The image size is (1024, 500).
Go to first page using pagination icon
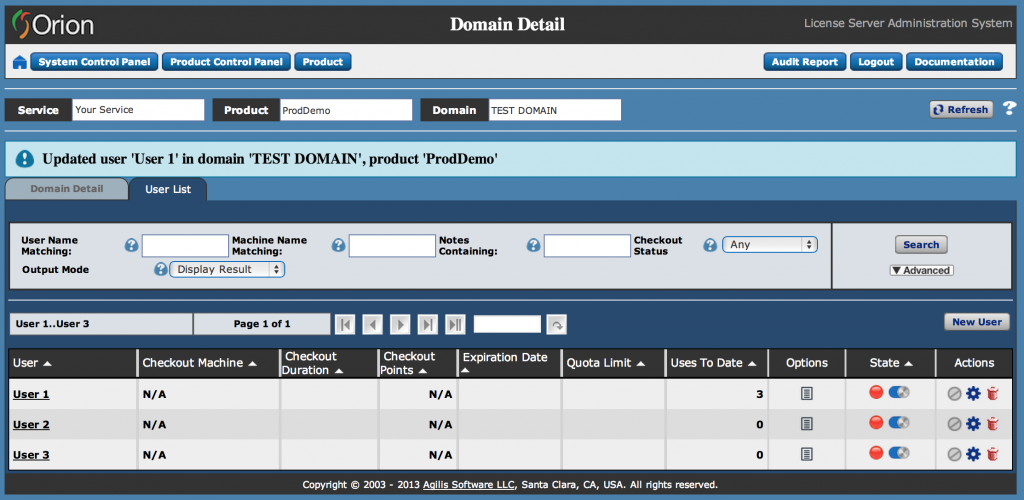[345, 324]
